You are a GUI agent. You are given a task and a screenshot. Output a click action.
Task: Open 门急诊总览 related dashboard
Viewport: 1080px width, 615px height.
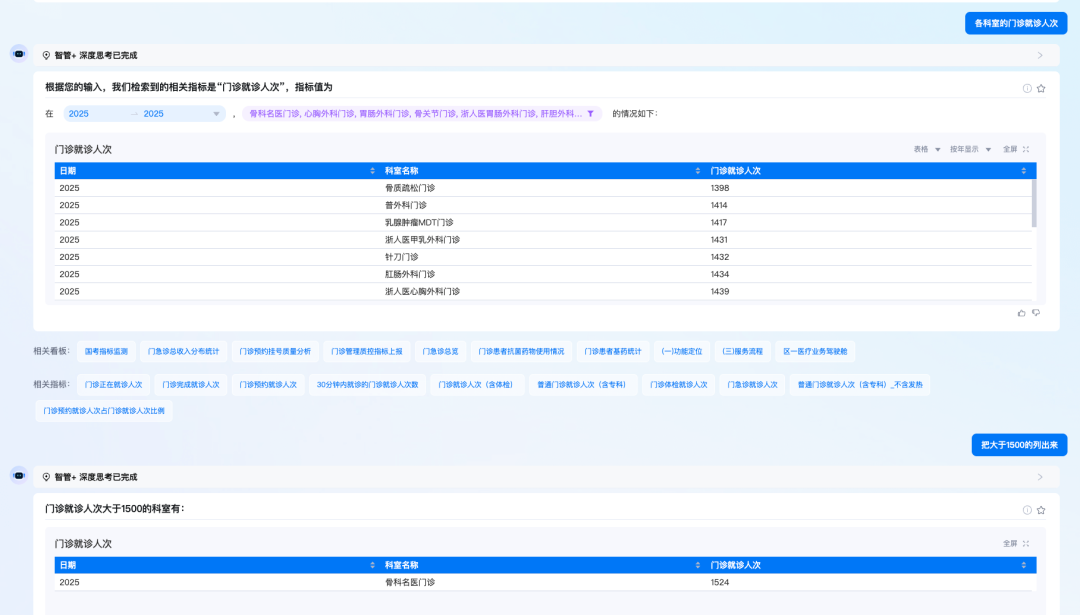(x=440, y=352)
